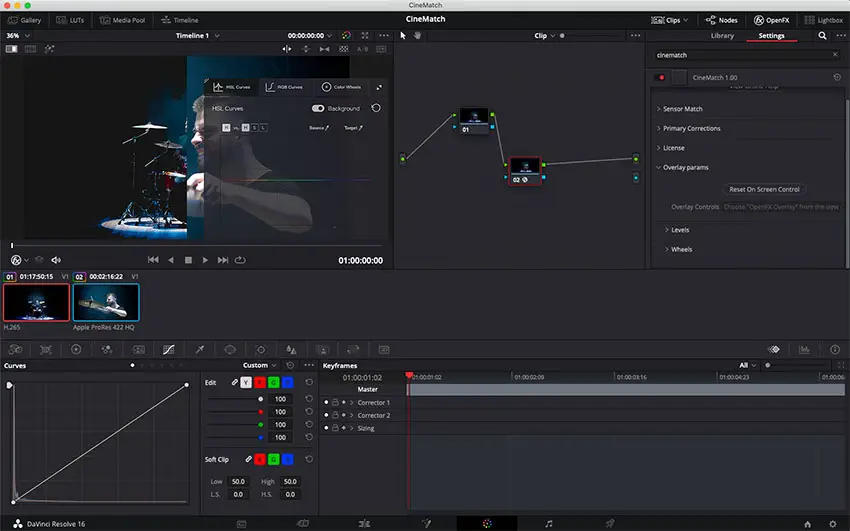Open the Clips dropdown
The image size is (850, 531).
(x=669, y=20)
